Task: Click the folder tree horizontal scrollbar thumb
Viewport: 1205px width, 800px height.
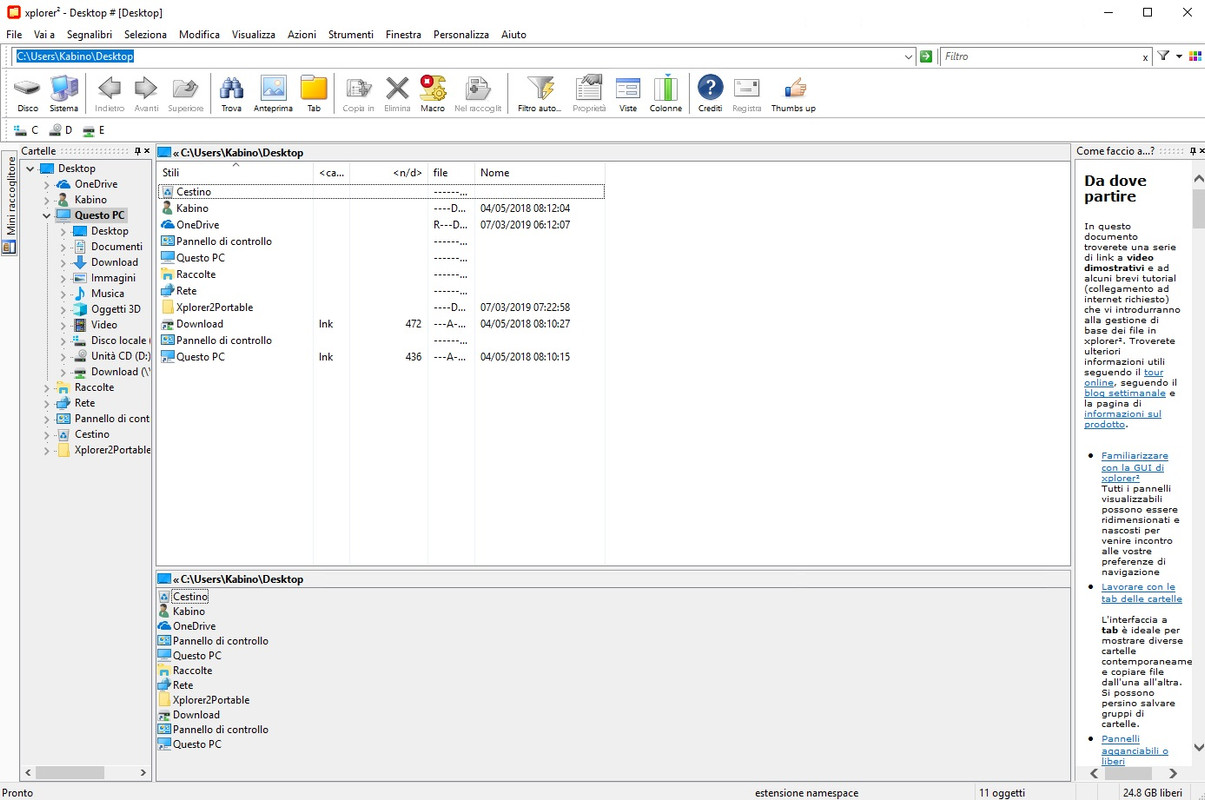Action: click(71, 773)
